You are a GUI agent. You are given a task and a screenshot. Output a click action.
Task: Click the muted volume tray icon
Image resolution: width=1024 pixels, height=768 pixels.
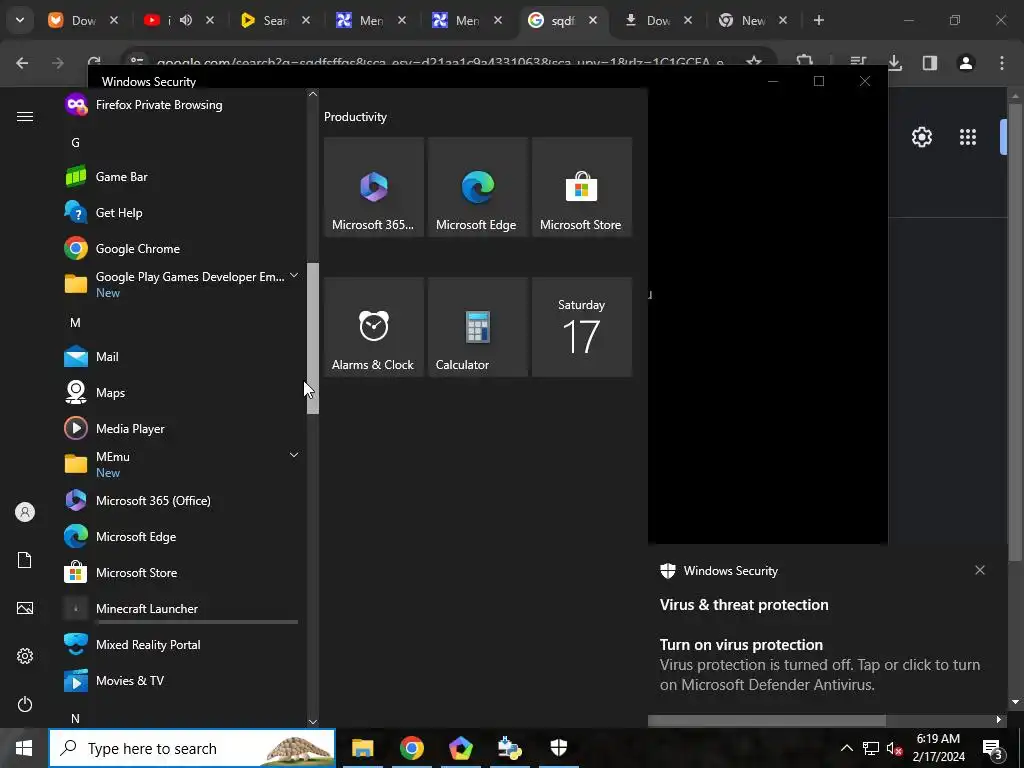[x=893, y=748]
